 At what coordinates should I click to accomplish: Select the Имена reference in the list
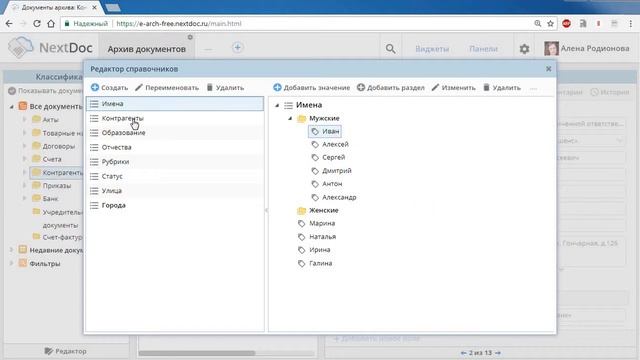click(x=175, y=104)
